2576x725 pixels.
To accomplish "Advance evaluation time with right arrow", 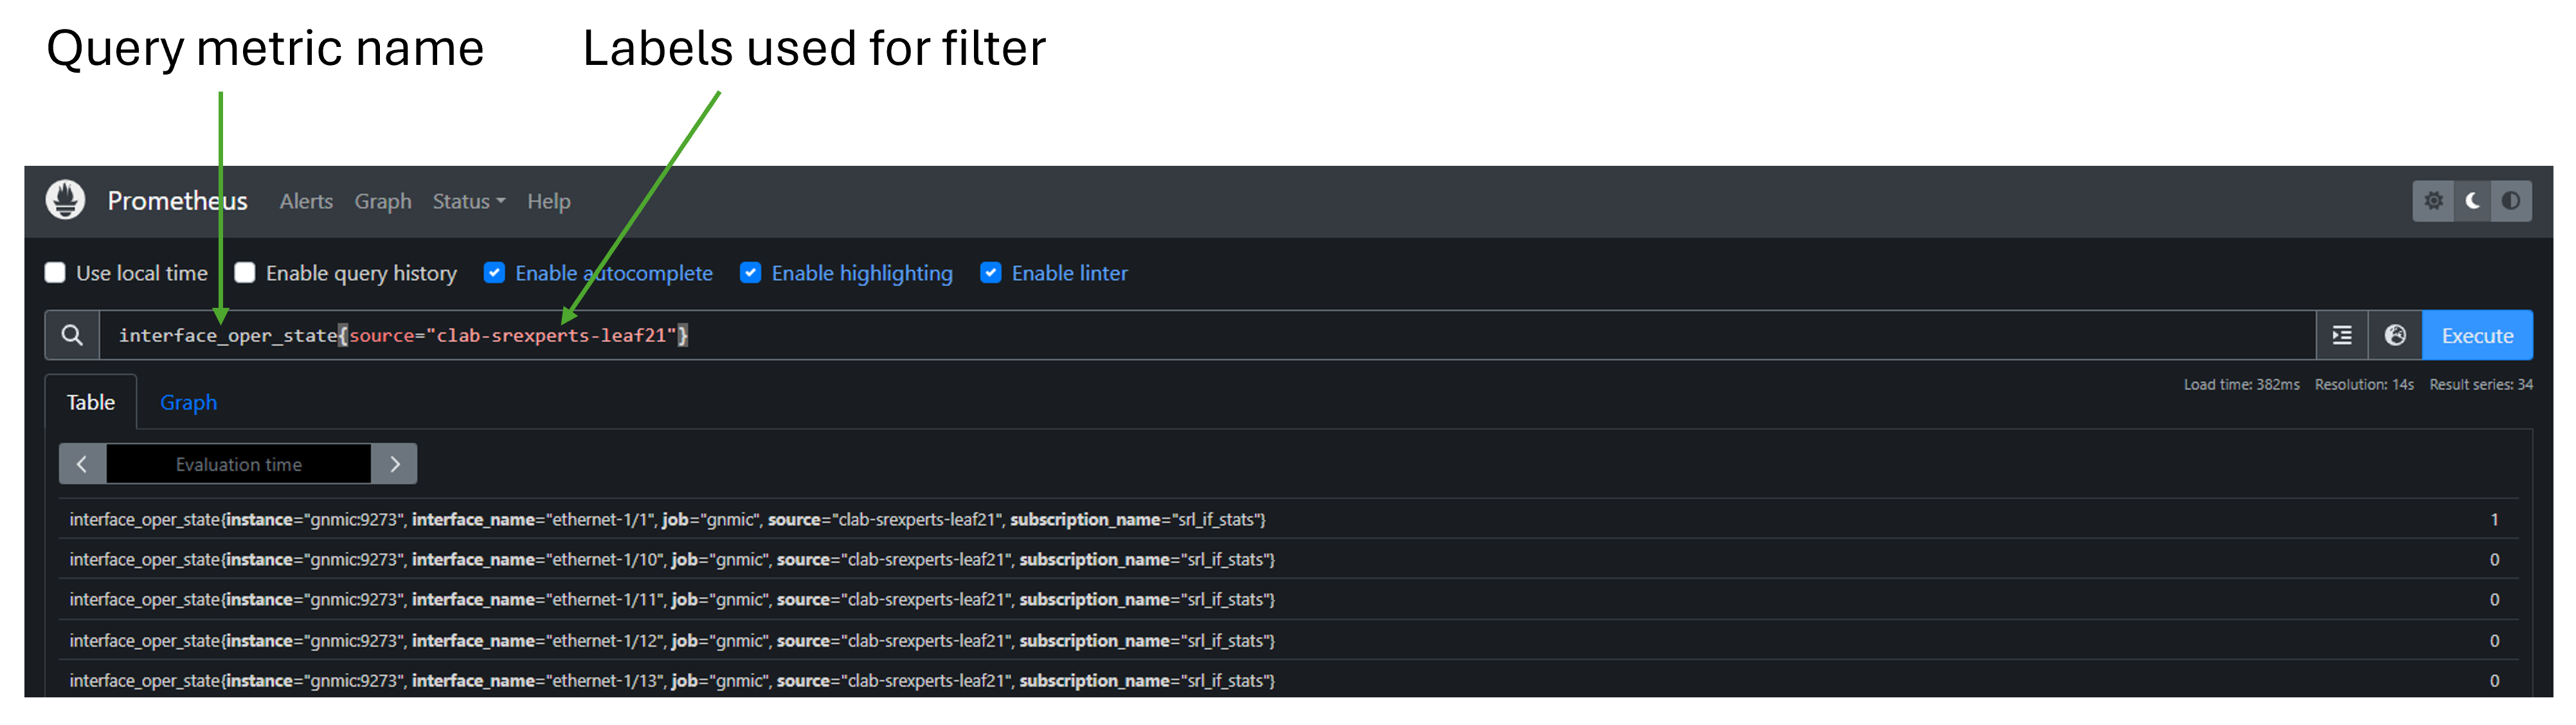I will 394,464.
